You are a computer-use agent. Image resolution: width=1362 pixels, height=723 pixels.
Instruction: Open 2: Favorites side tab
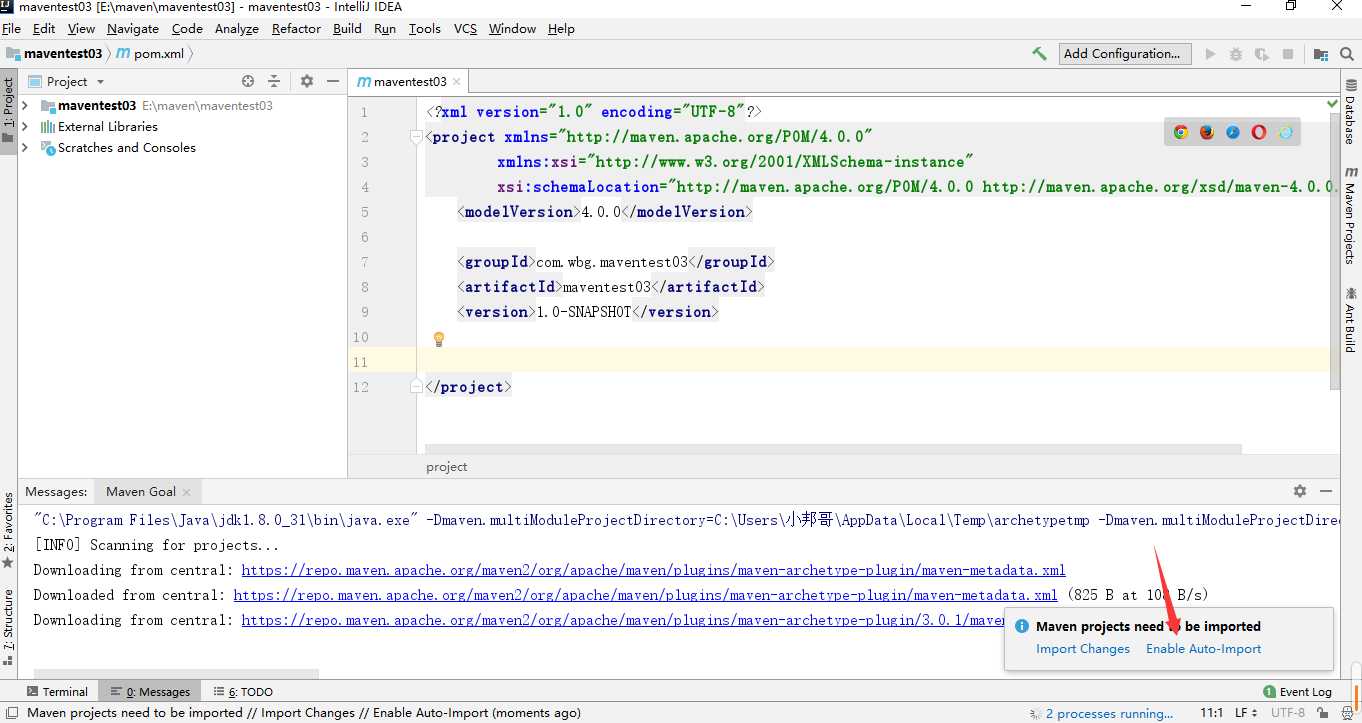tap(8, 530)
